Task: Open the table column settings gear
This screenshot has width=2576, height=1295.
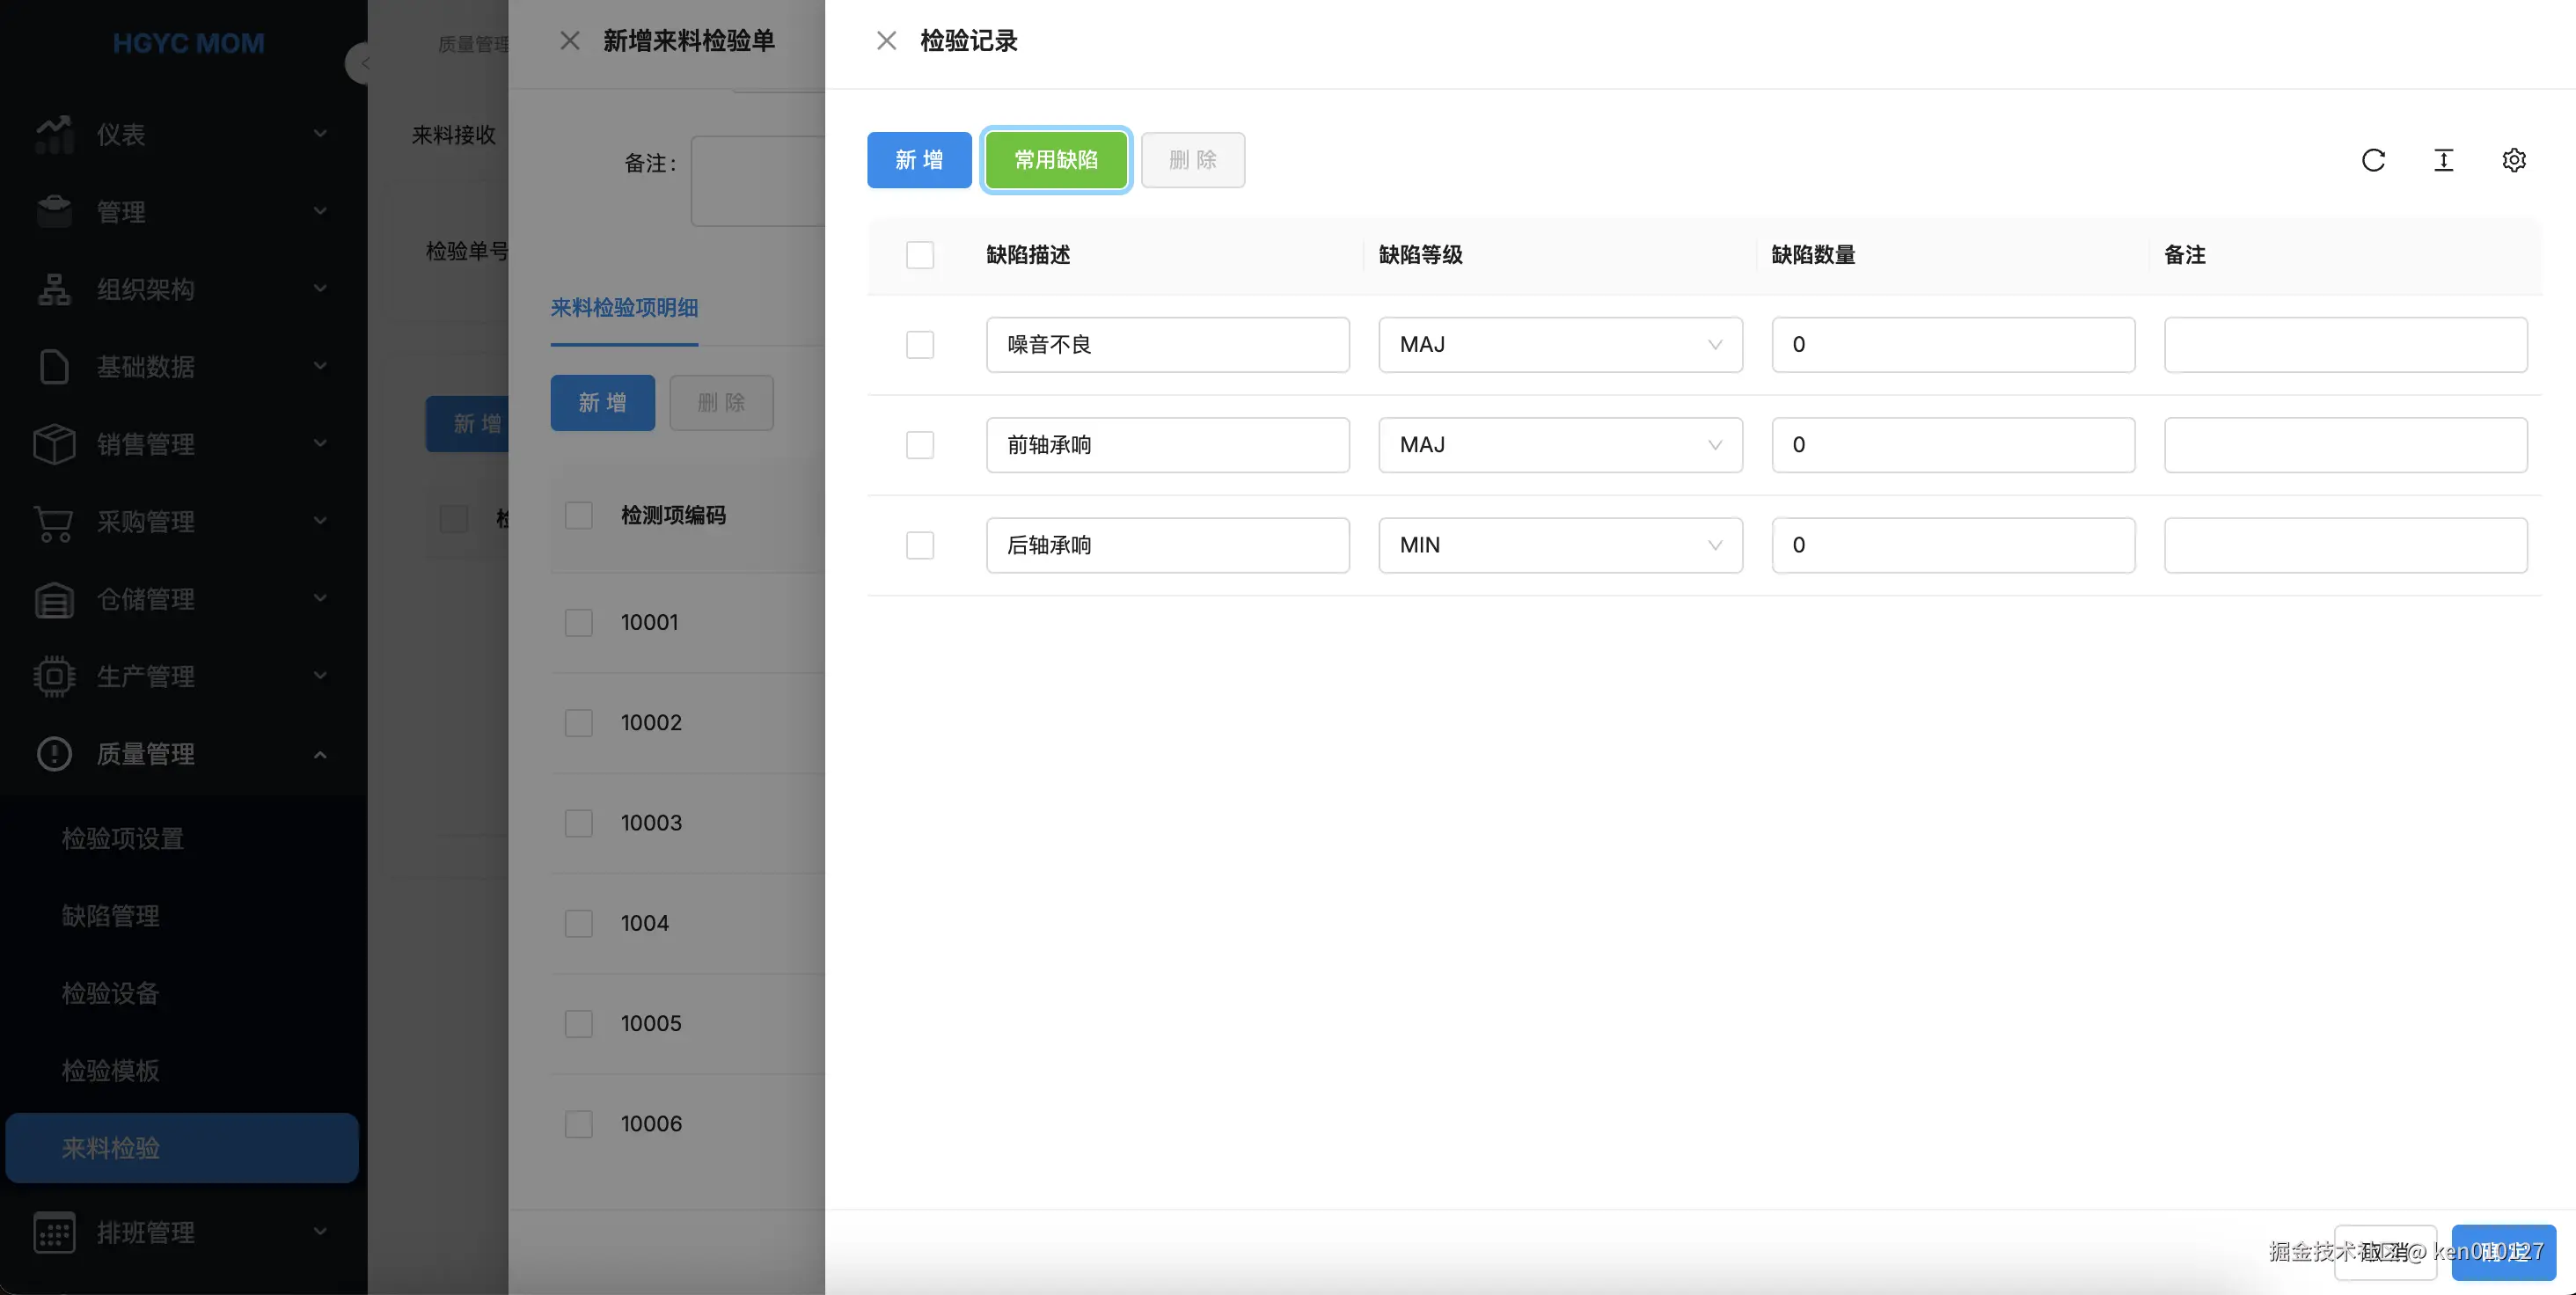Action: (x=2513, y=160)
